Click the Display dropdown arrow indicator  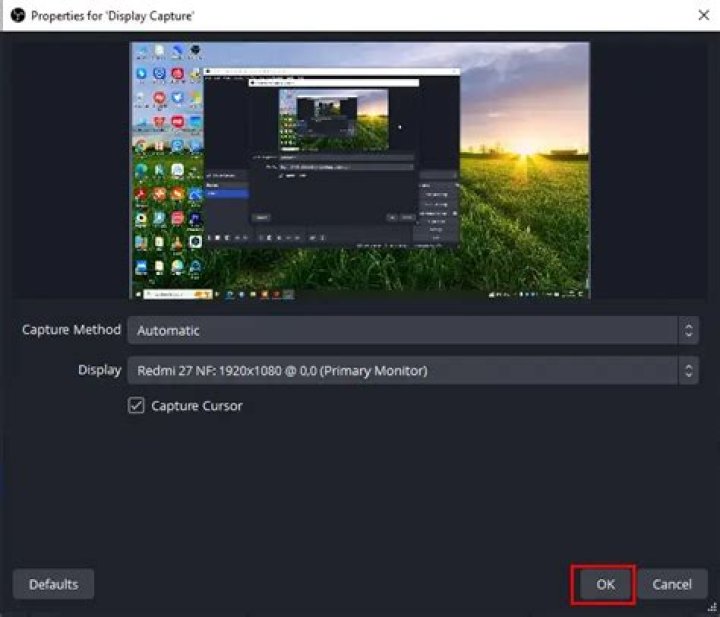point(688,370)
